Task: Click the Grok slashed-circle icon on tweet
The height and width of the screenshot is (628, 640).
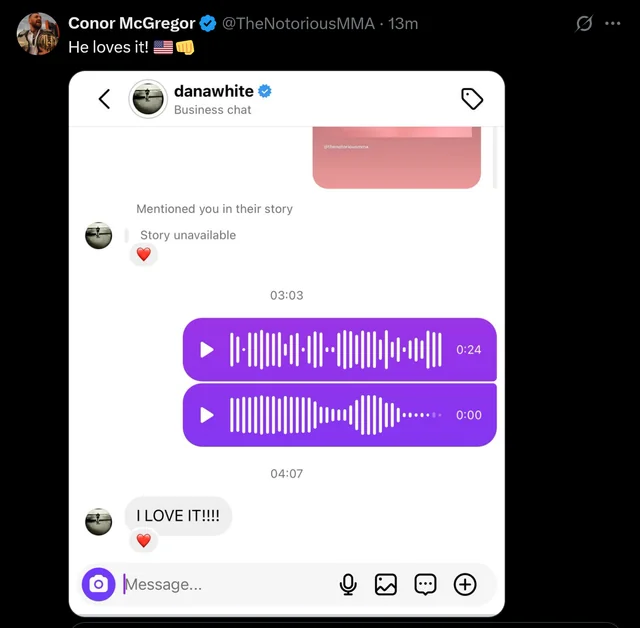Action: click(x=584, y=23)
